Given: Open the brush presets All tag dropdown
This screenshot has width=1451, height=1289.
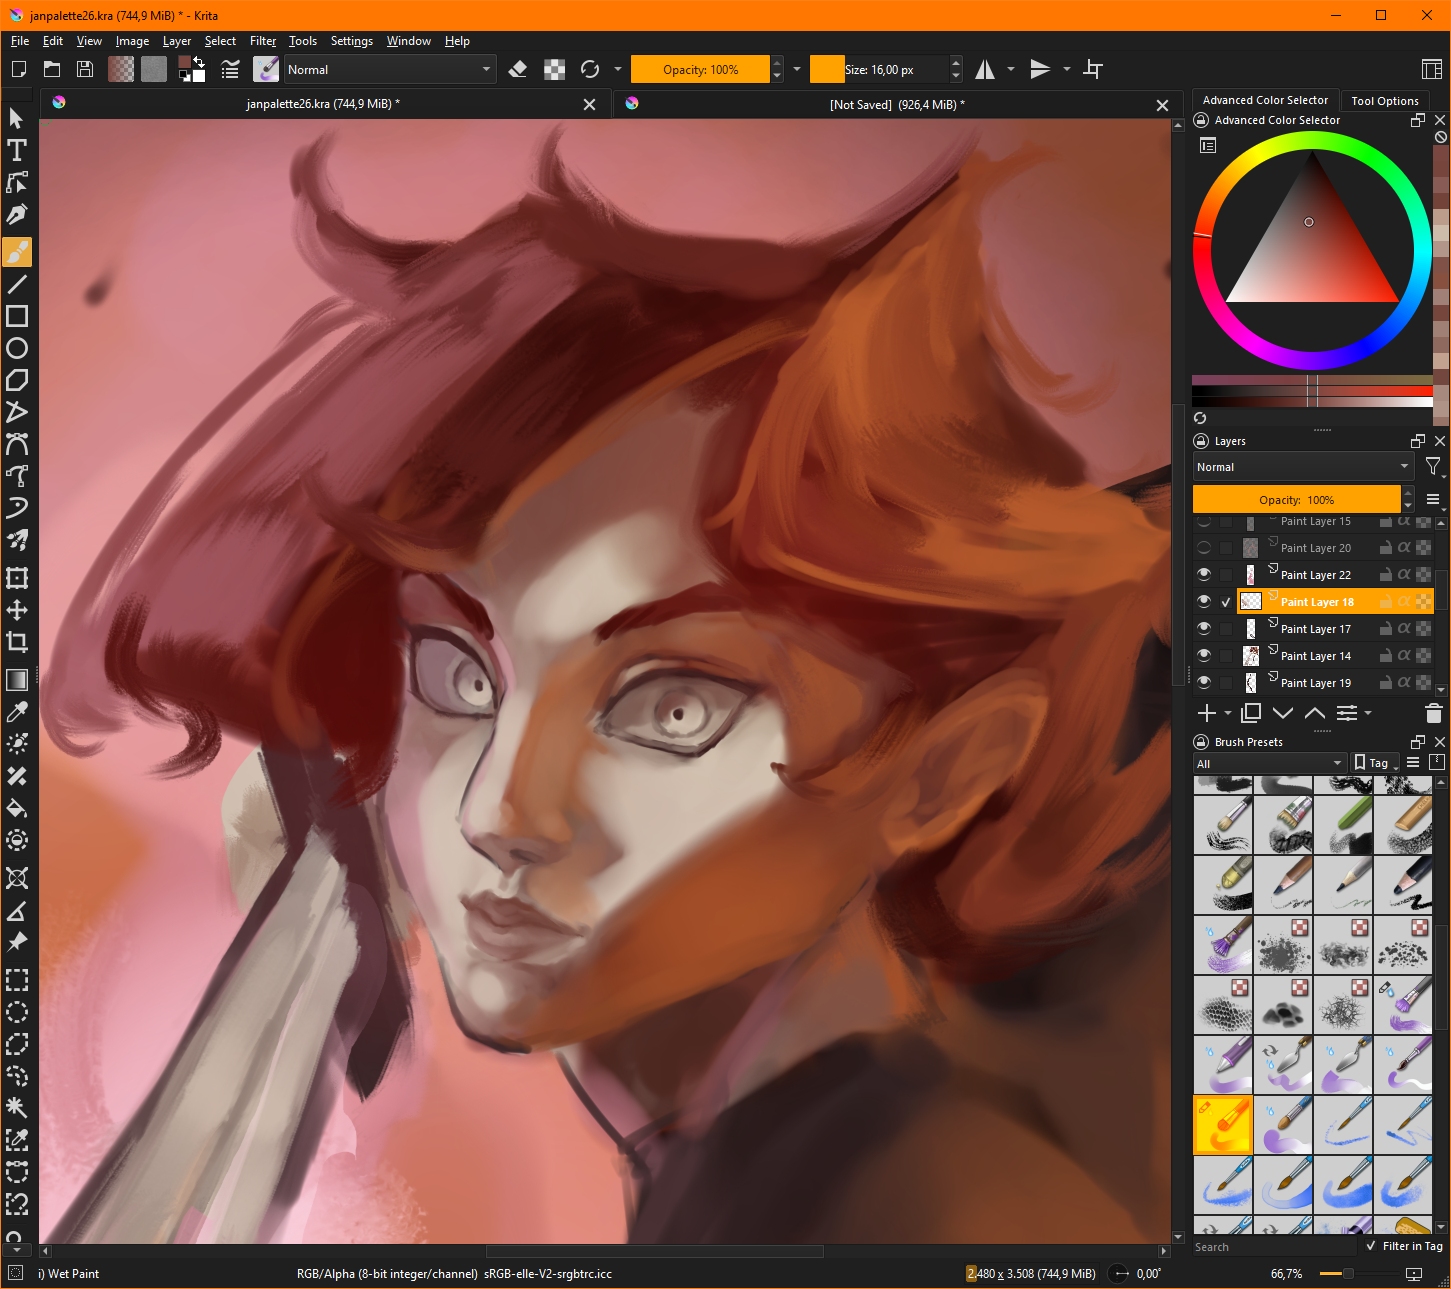Looking at the screenshot, I should click(x=1268, y=763).
